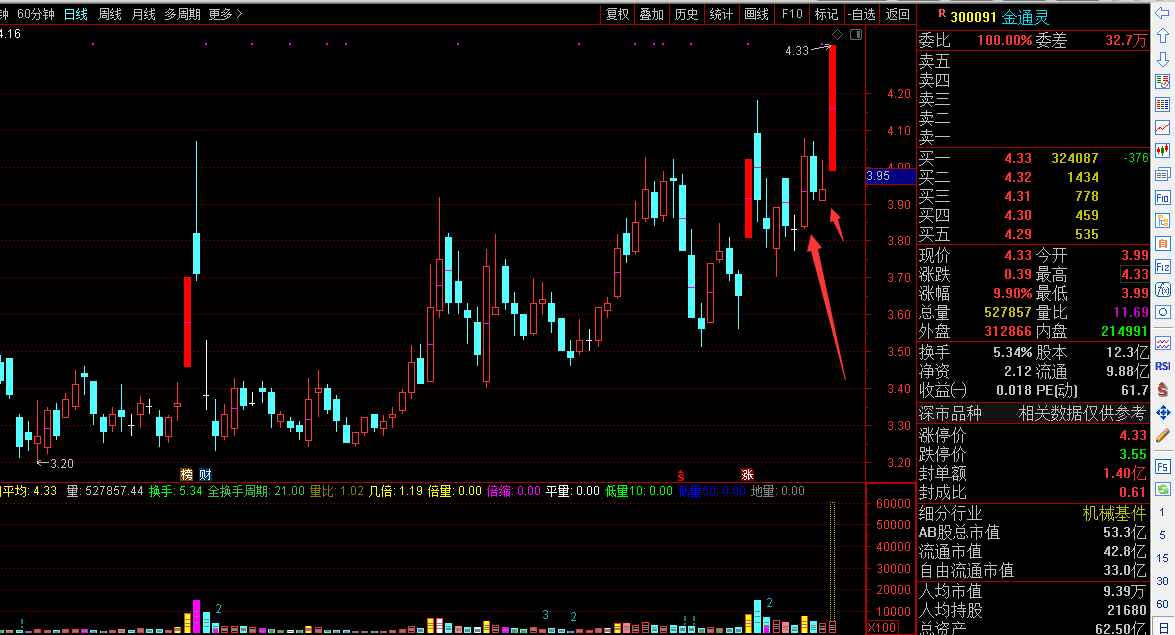Screen dimensions: 1175x635
Task: Select the 日线 daily period
Action: pos(76,14)
